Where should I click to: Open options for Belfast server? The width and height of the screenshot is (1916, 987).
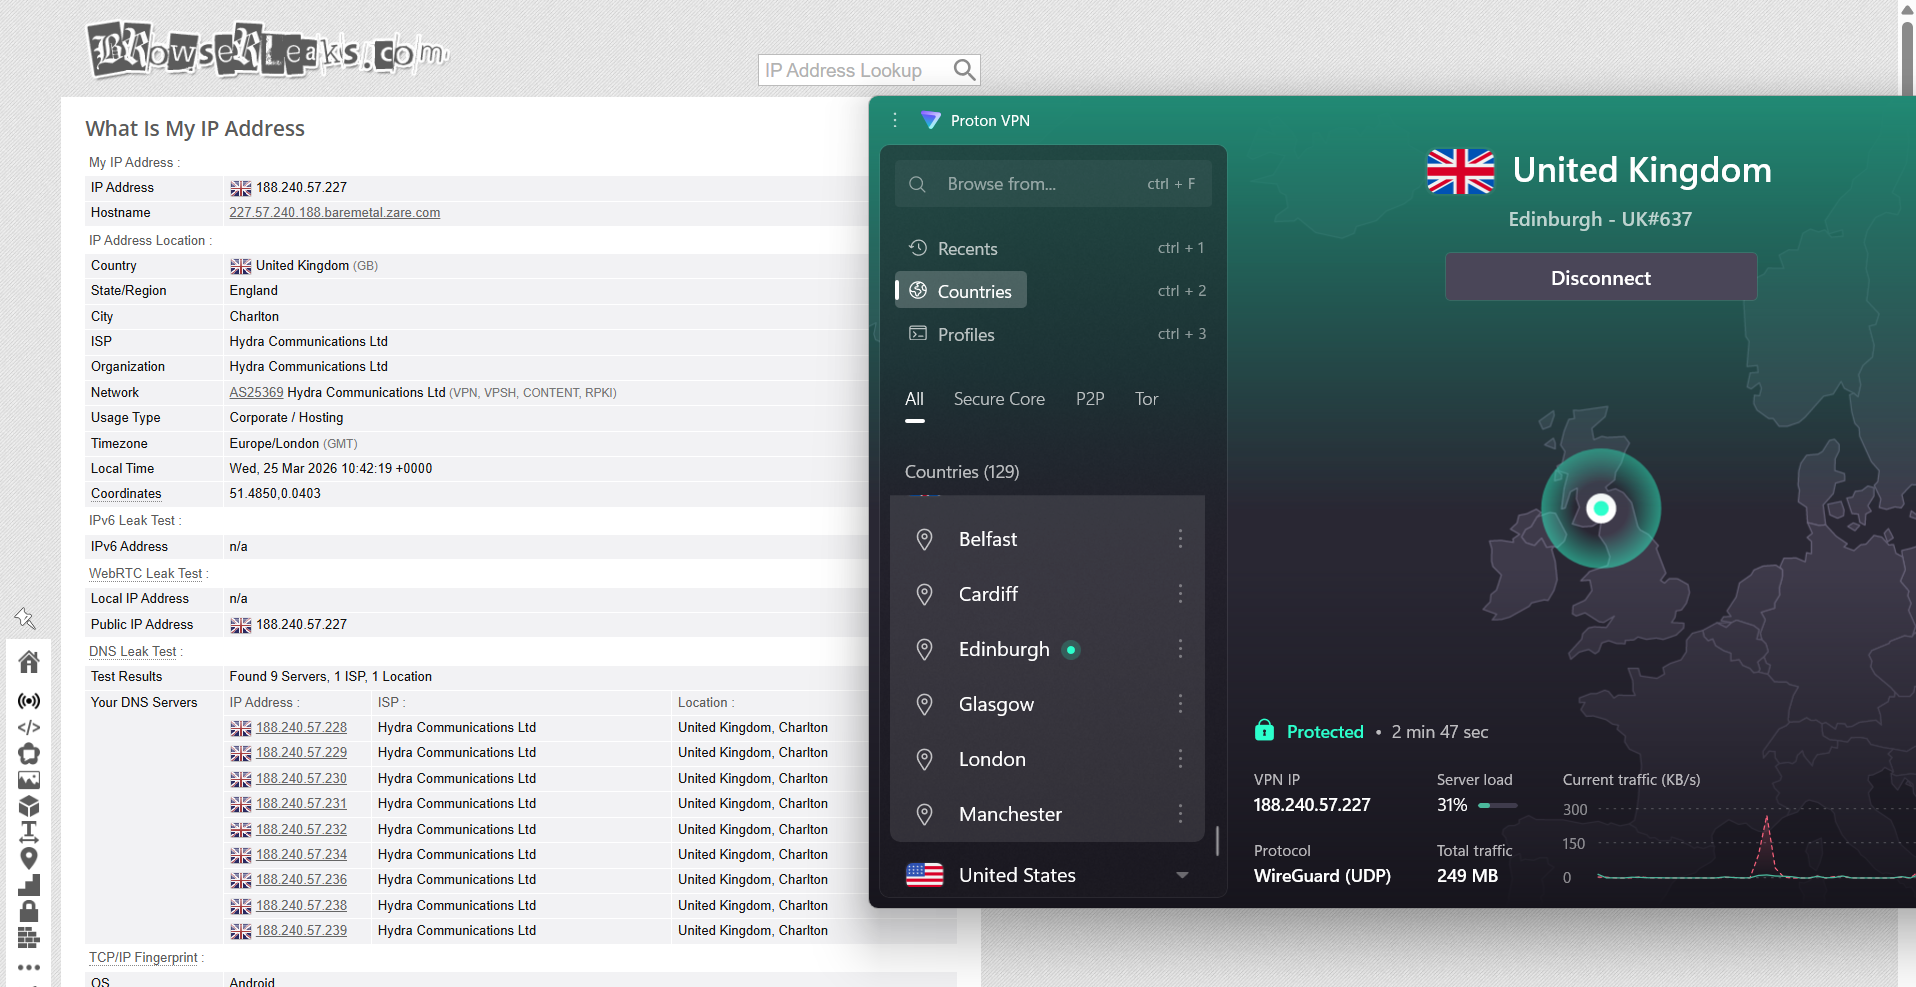[x=1180, y=539]
